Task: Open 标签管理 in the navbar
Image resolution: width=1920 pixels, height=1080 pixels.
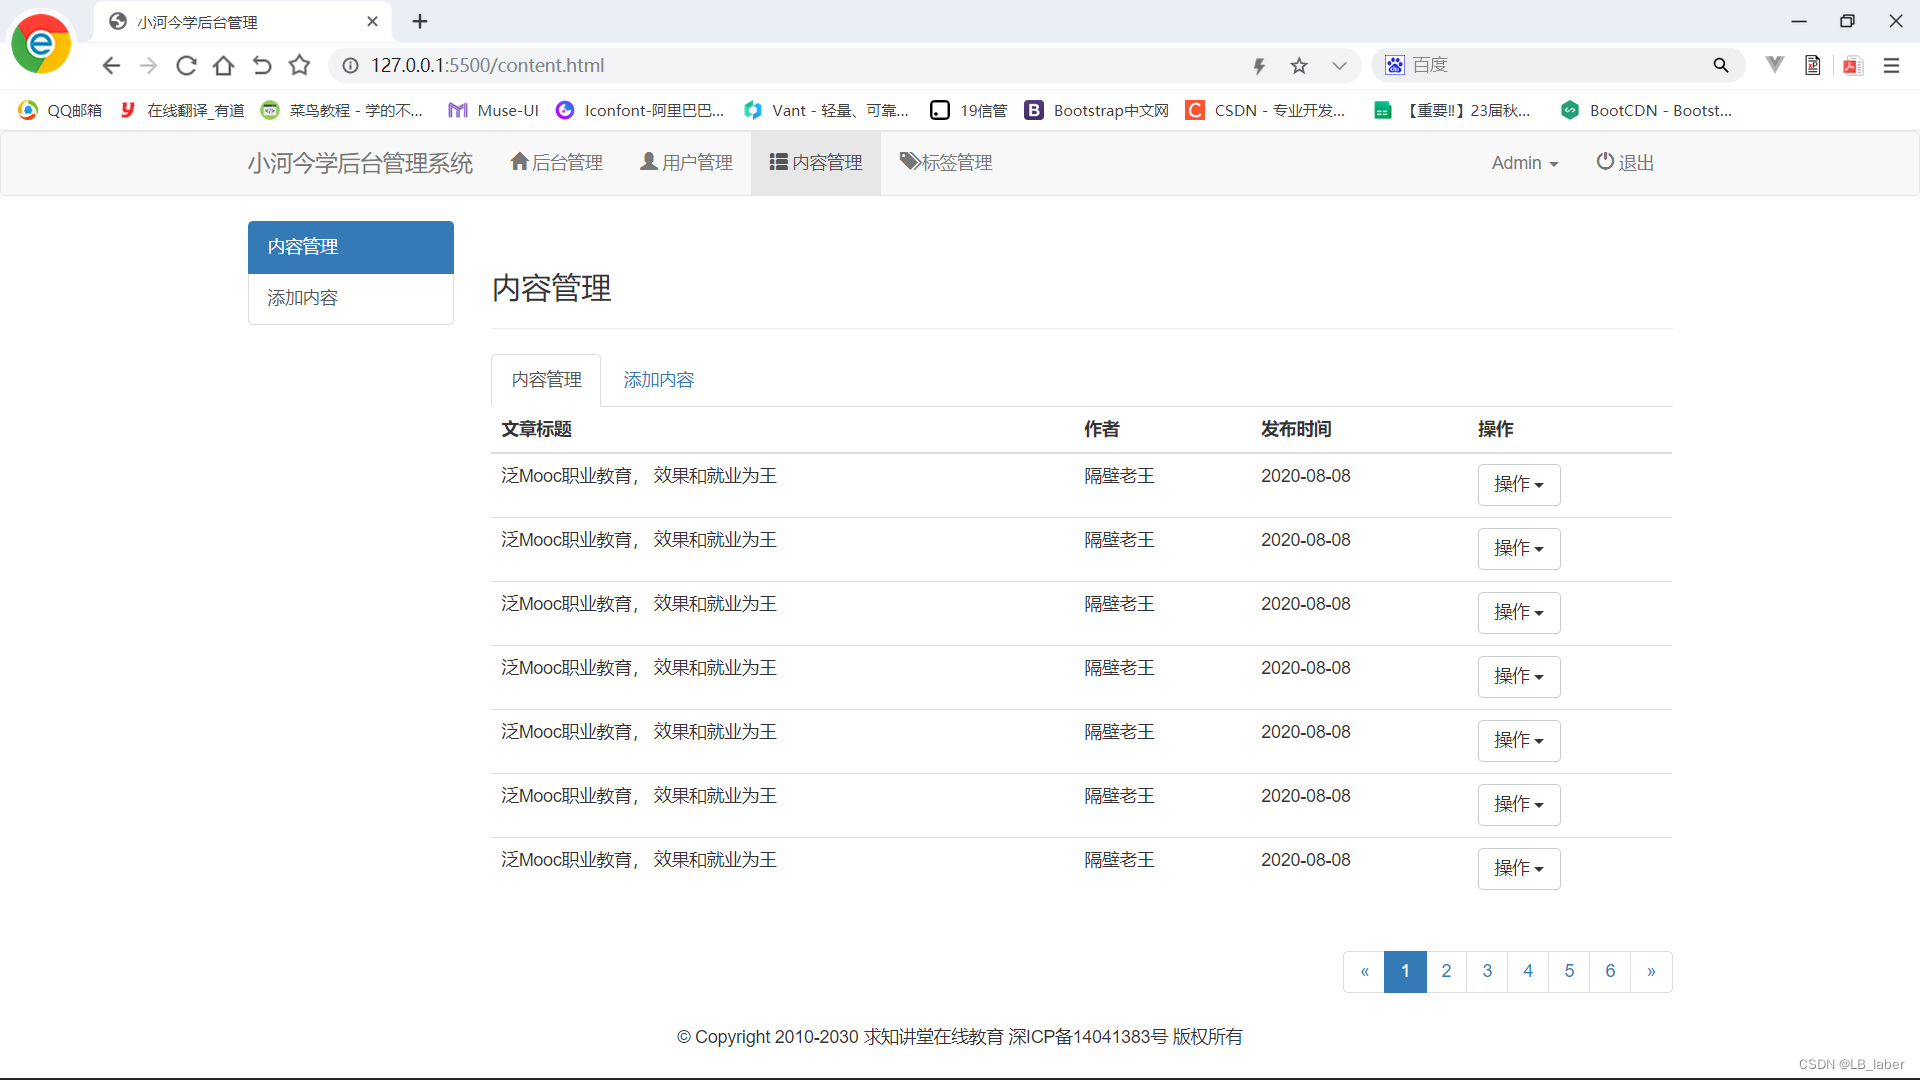Action: point(946,163)
